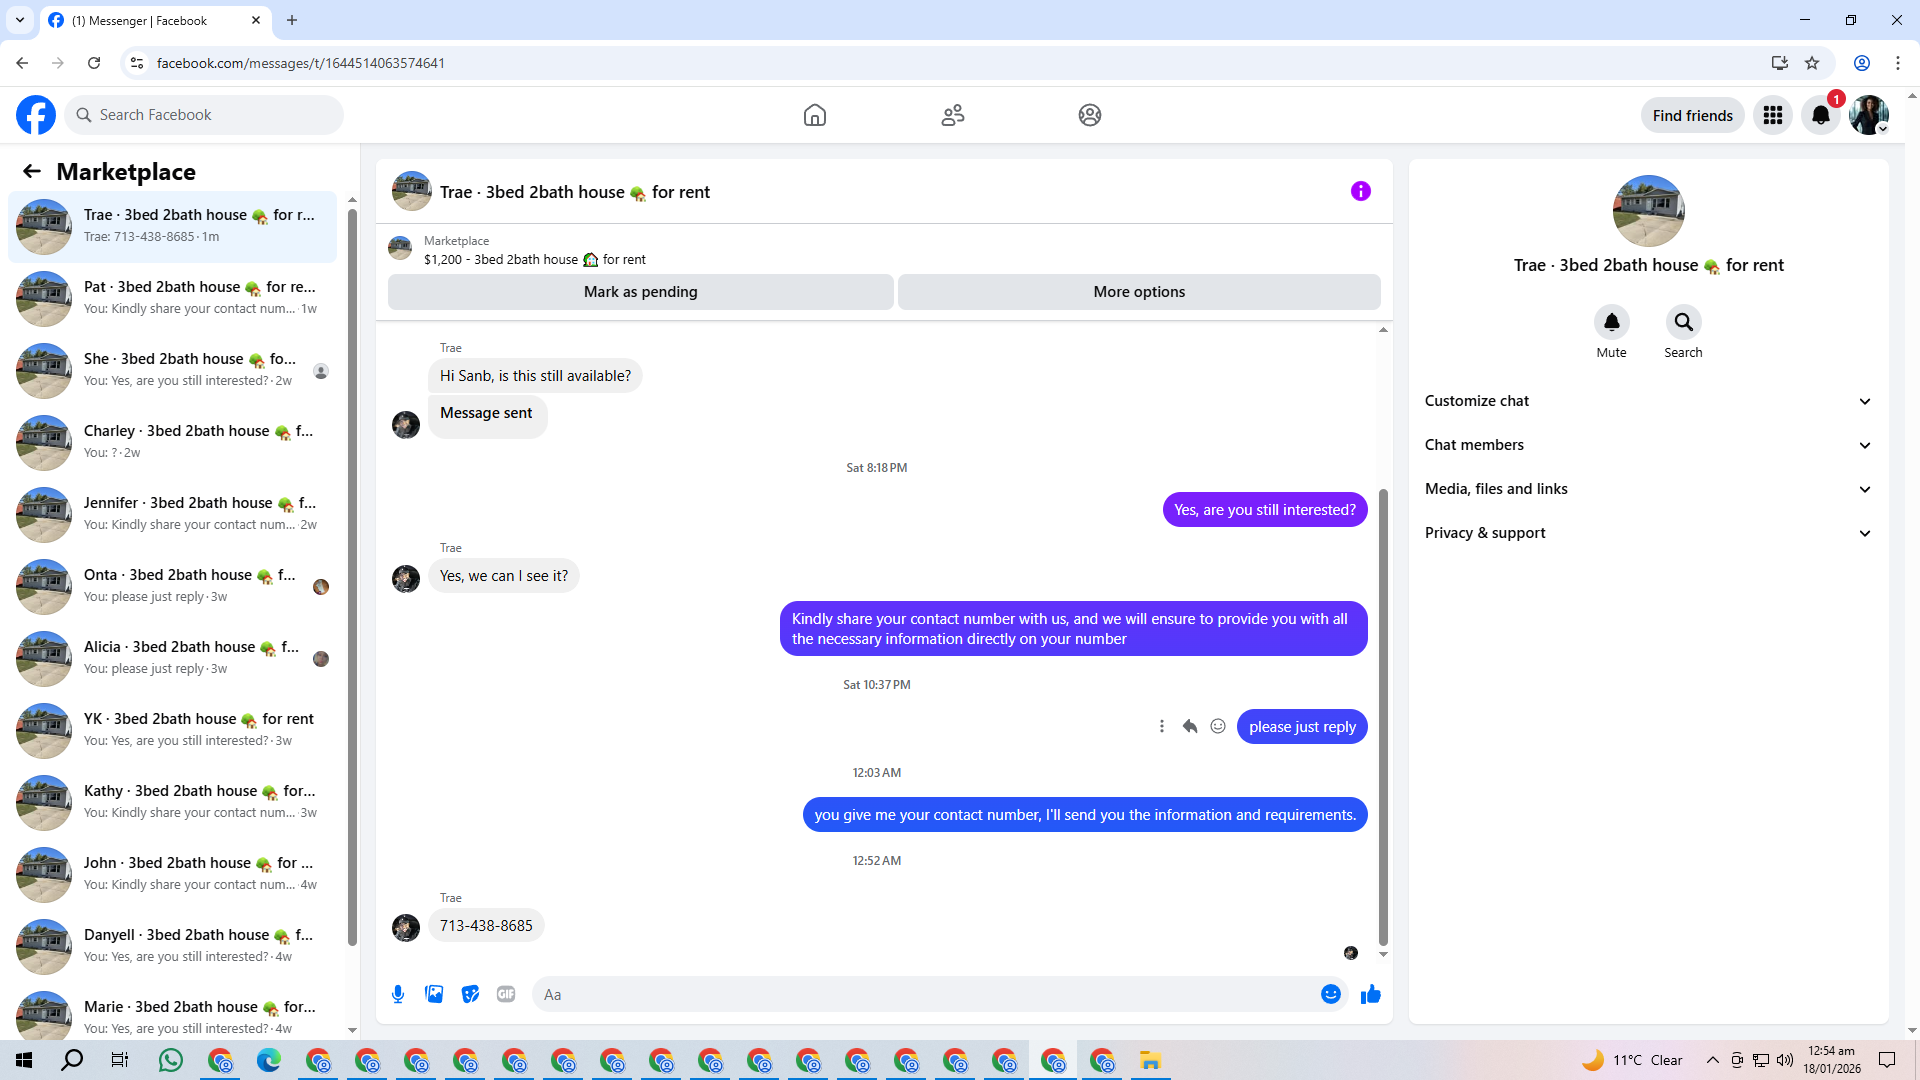Open the emoji picker in message box
Screen dimensions: 1920x1080
point(1330,994)
